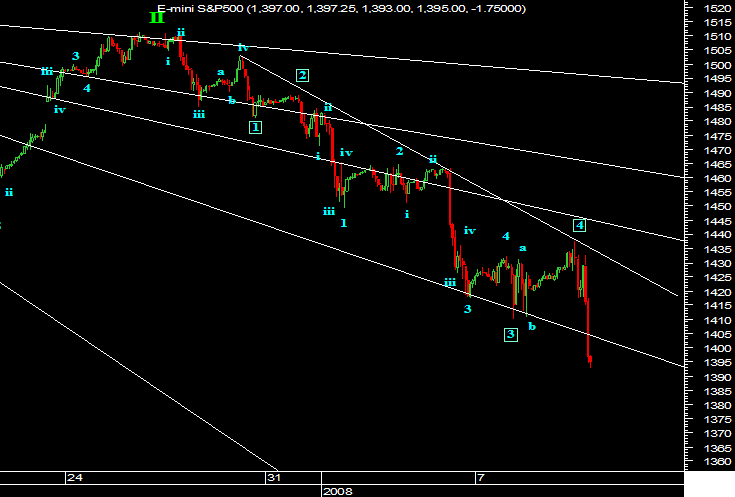Click the 1445 price axis label
735x497 pixels.
[717, 220]
